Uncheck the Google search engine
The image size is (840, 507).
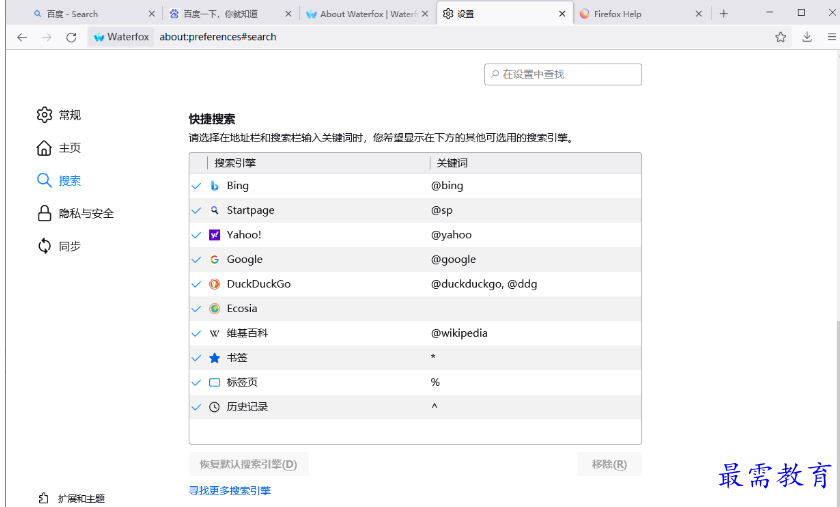[x=196, y=259]
